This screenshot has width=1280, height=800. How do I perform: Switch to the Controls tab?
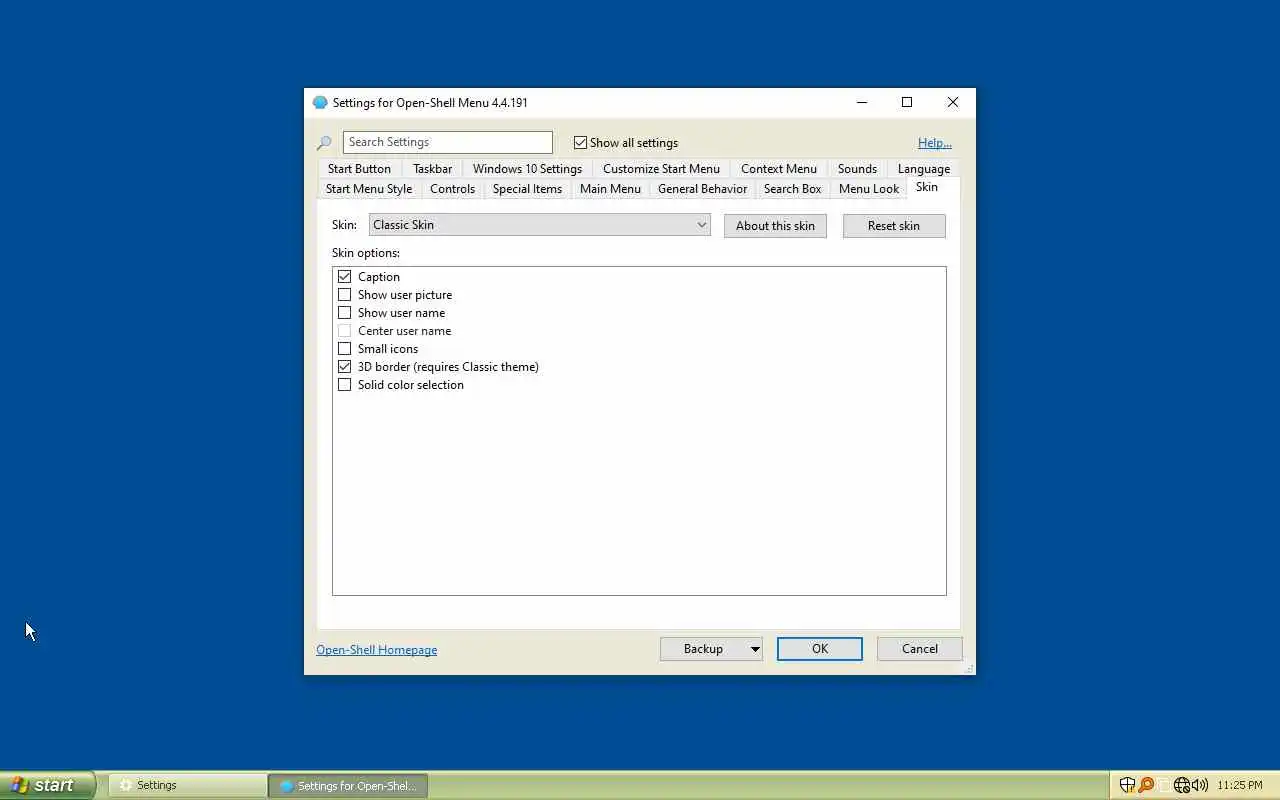pos(452,188)
